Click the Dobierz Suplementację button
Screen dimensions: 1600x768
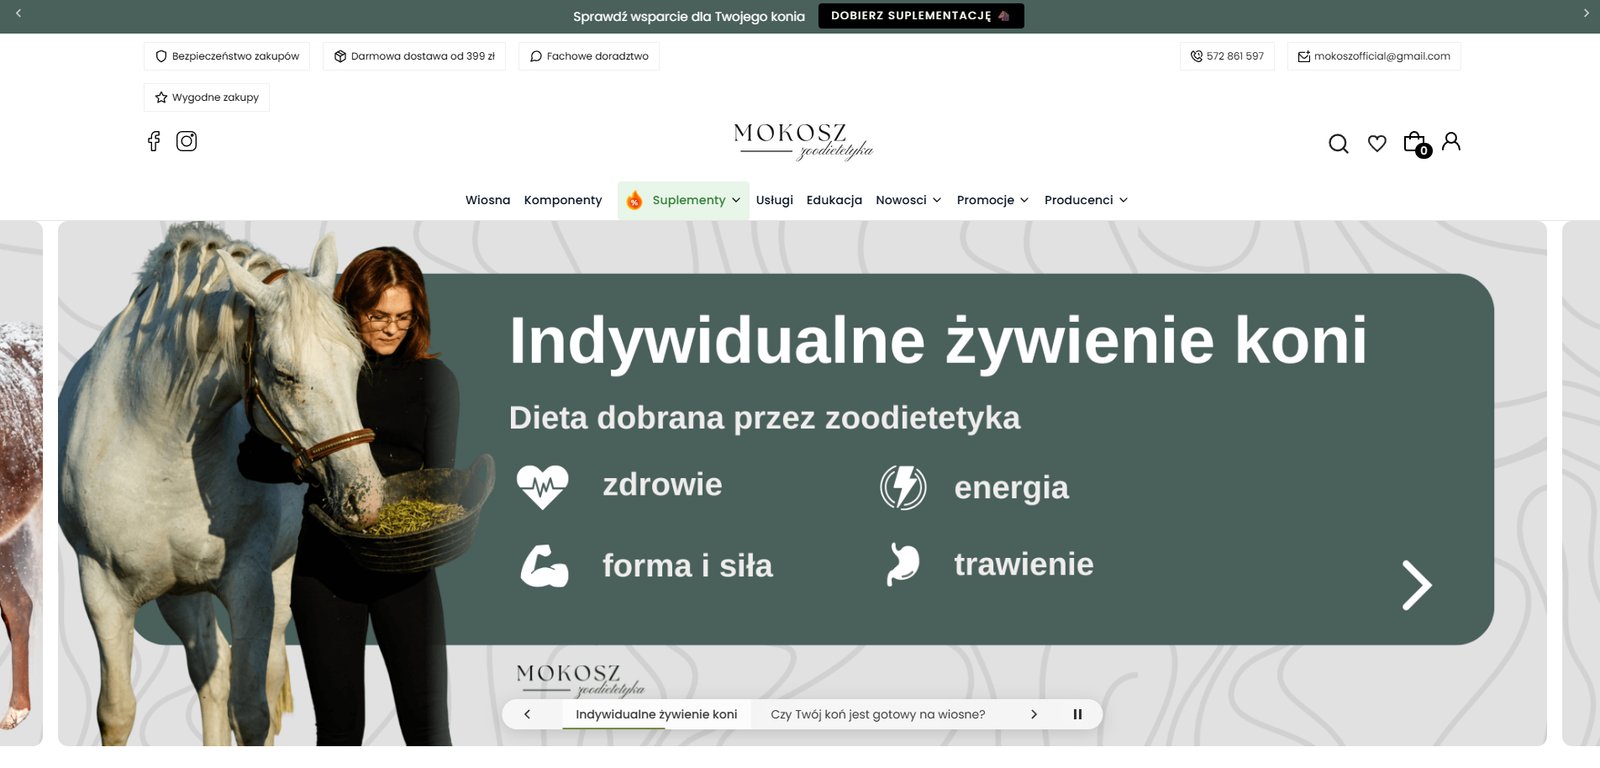click(x=920, y=16)
